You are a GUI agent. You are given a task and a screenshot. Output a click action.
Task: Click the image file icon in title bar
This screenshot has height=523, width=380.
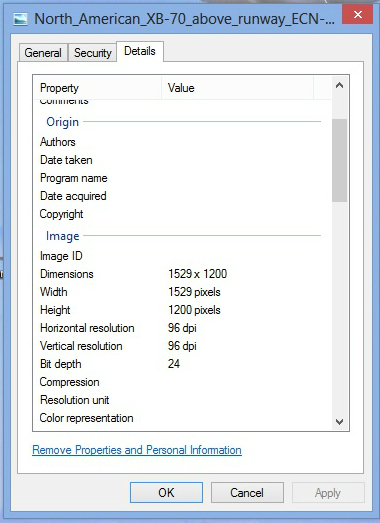click(20, 19)
